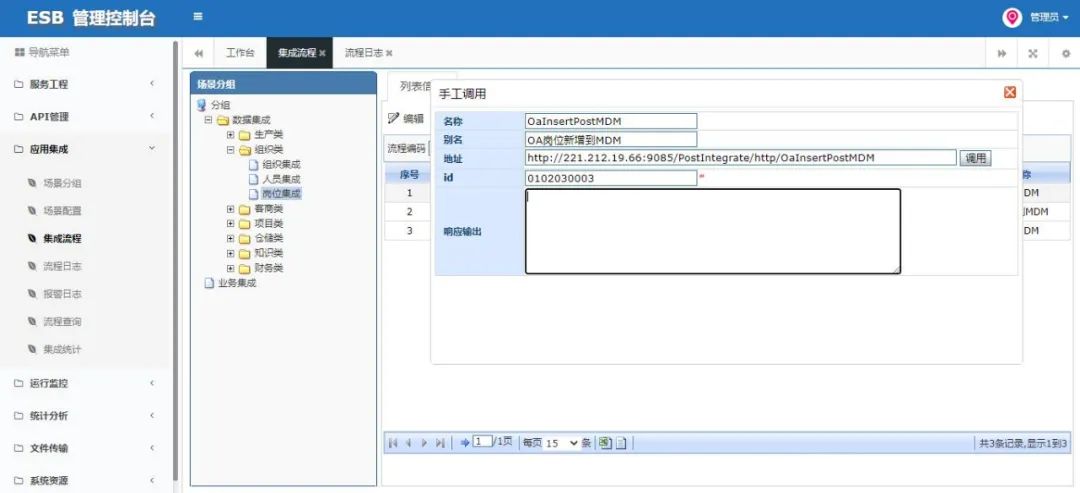The image size is (1080, 493).
Task: Select 组织集成 tree item
Action: tap(281, 165)
